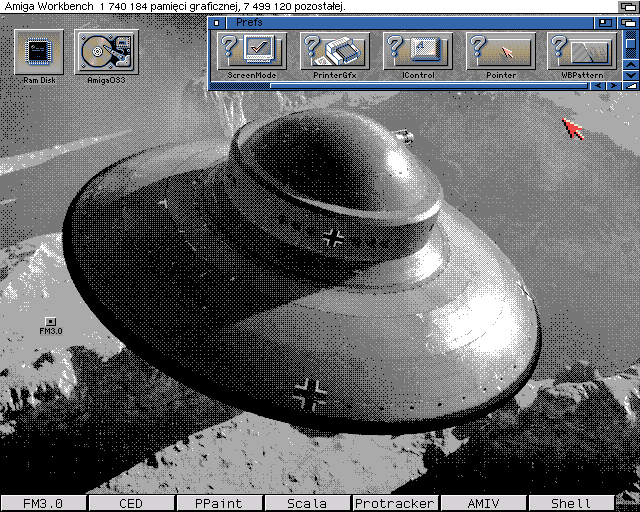Select the Pointer prefs icon
640x512 pixels.
click(501, 51)
